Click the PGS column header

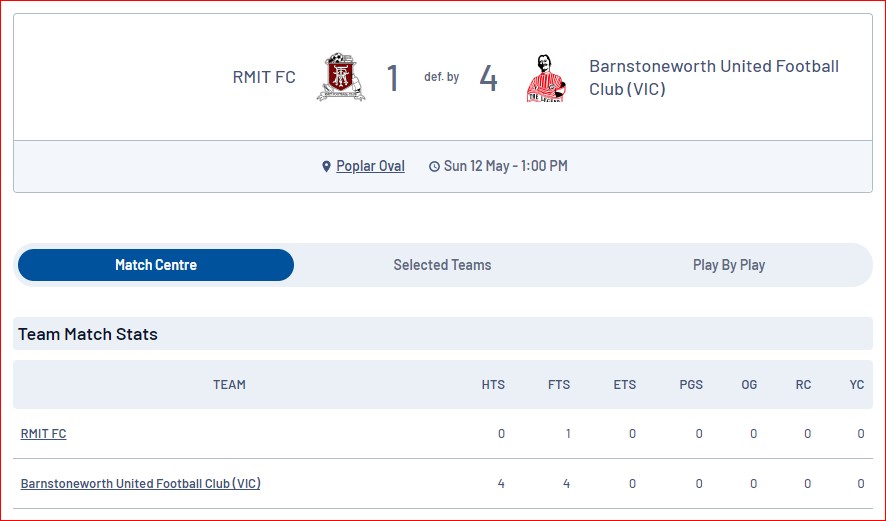[691, 385]
